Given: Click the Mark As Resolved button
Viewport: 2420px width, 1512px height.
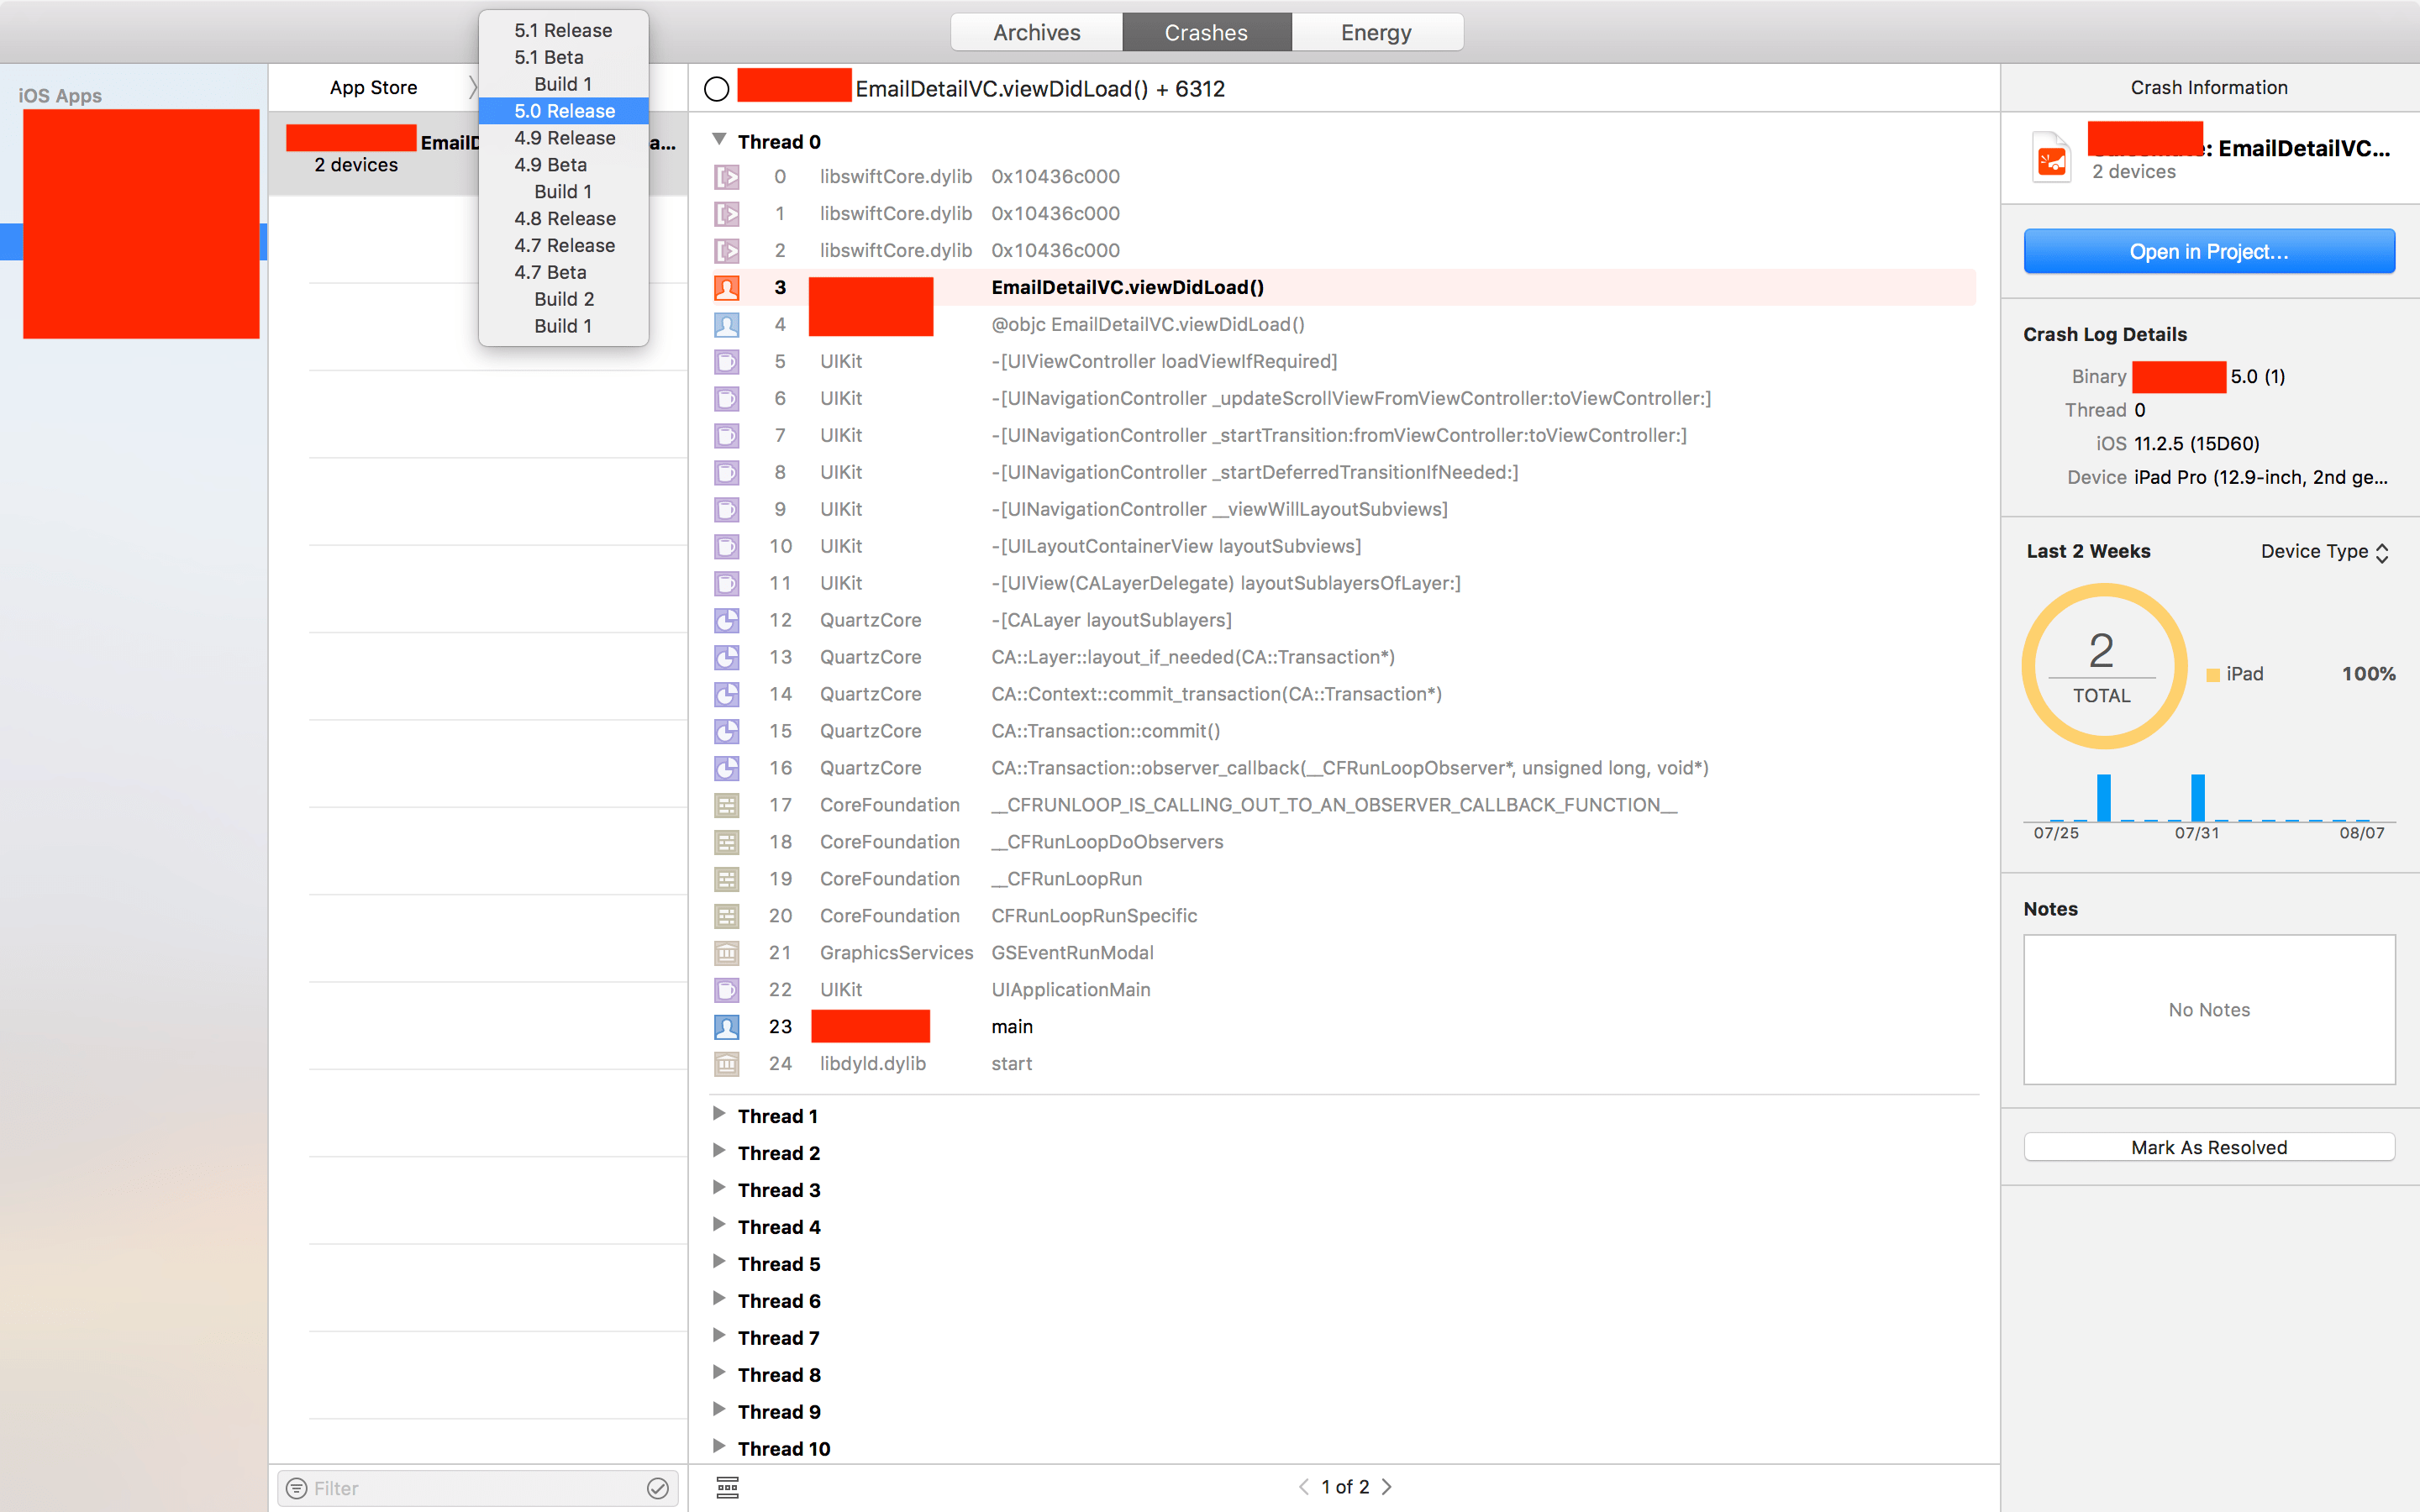Looking at the screenshot, I should click(2208, 1147).
